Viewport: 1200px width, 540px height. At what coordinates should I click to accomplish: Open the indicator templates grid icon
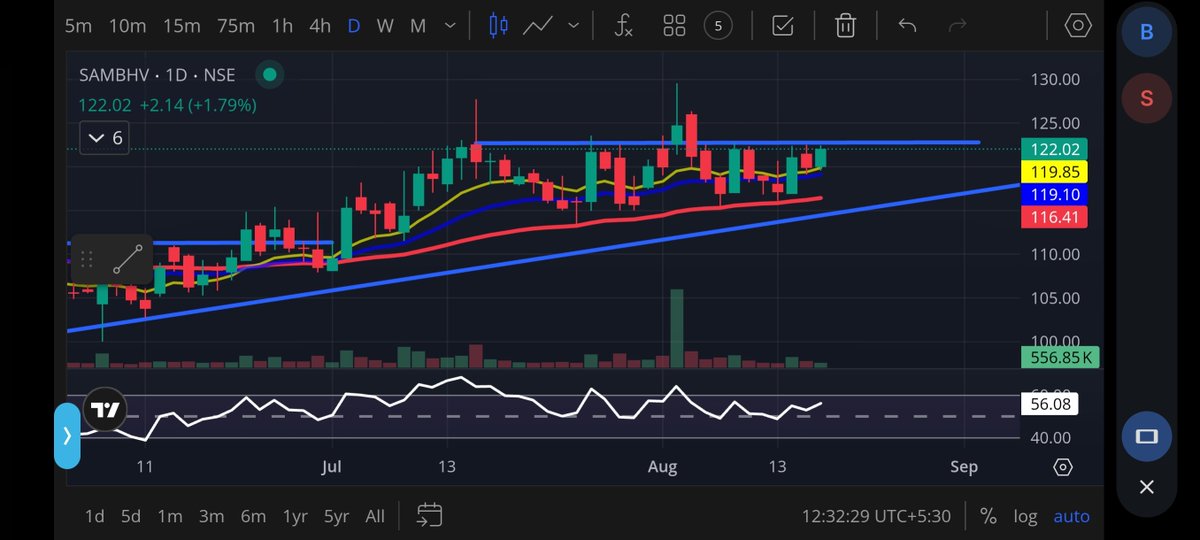674,26
